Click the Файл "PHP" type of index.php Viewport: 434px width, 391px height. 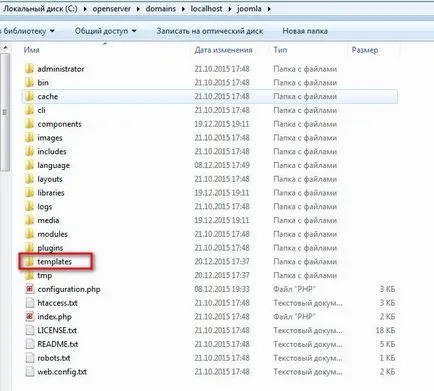(294, 317)
